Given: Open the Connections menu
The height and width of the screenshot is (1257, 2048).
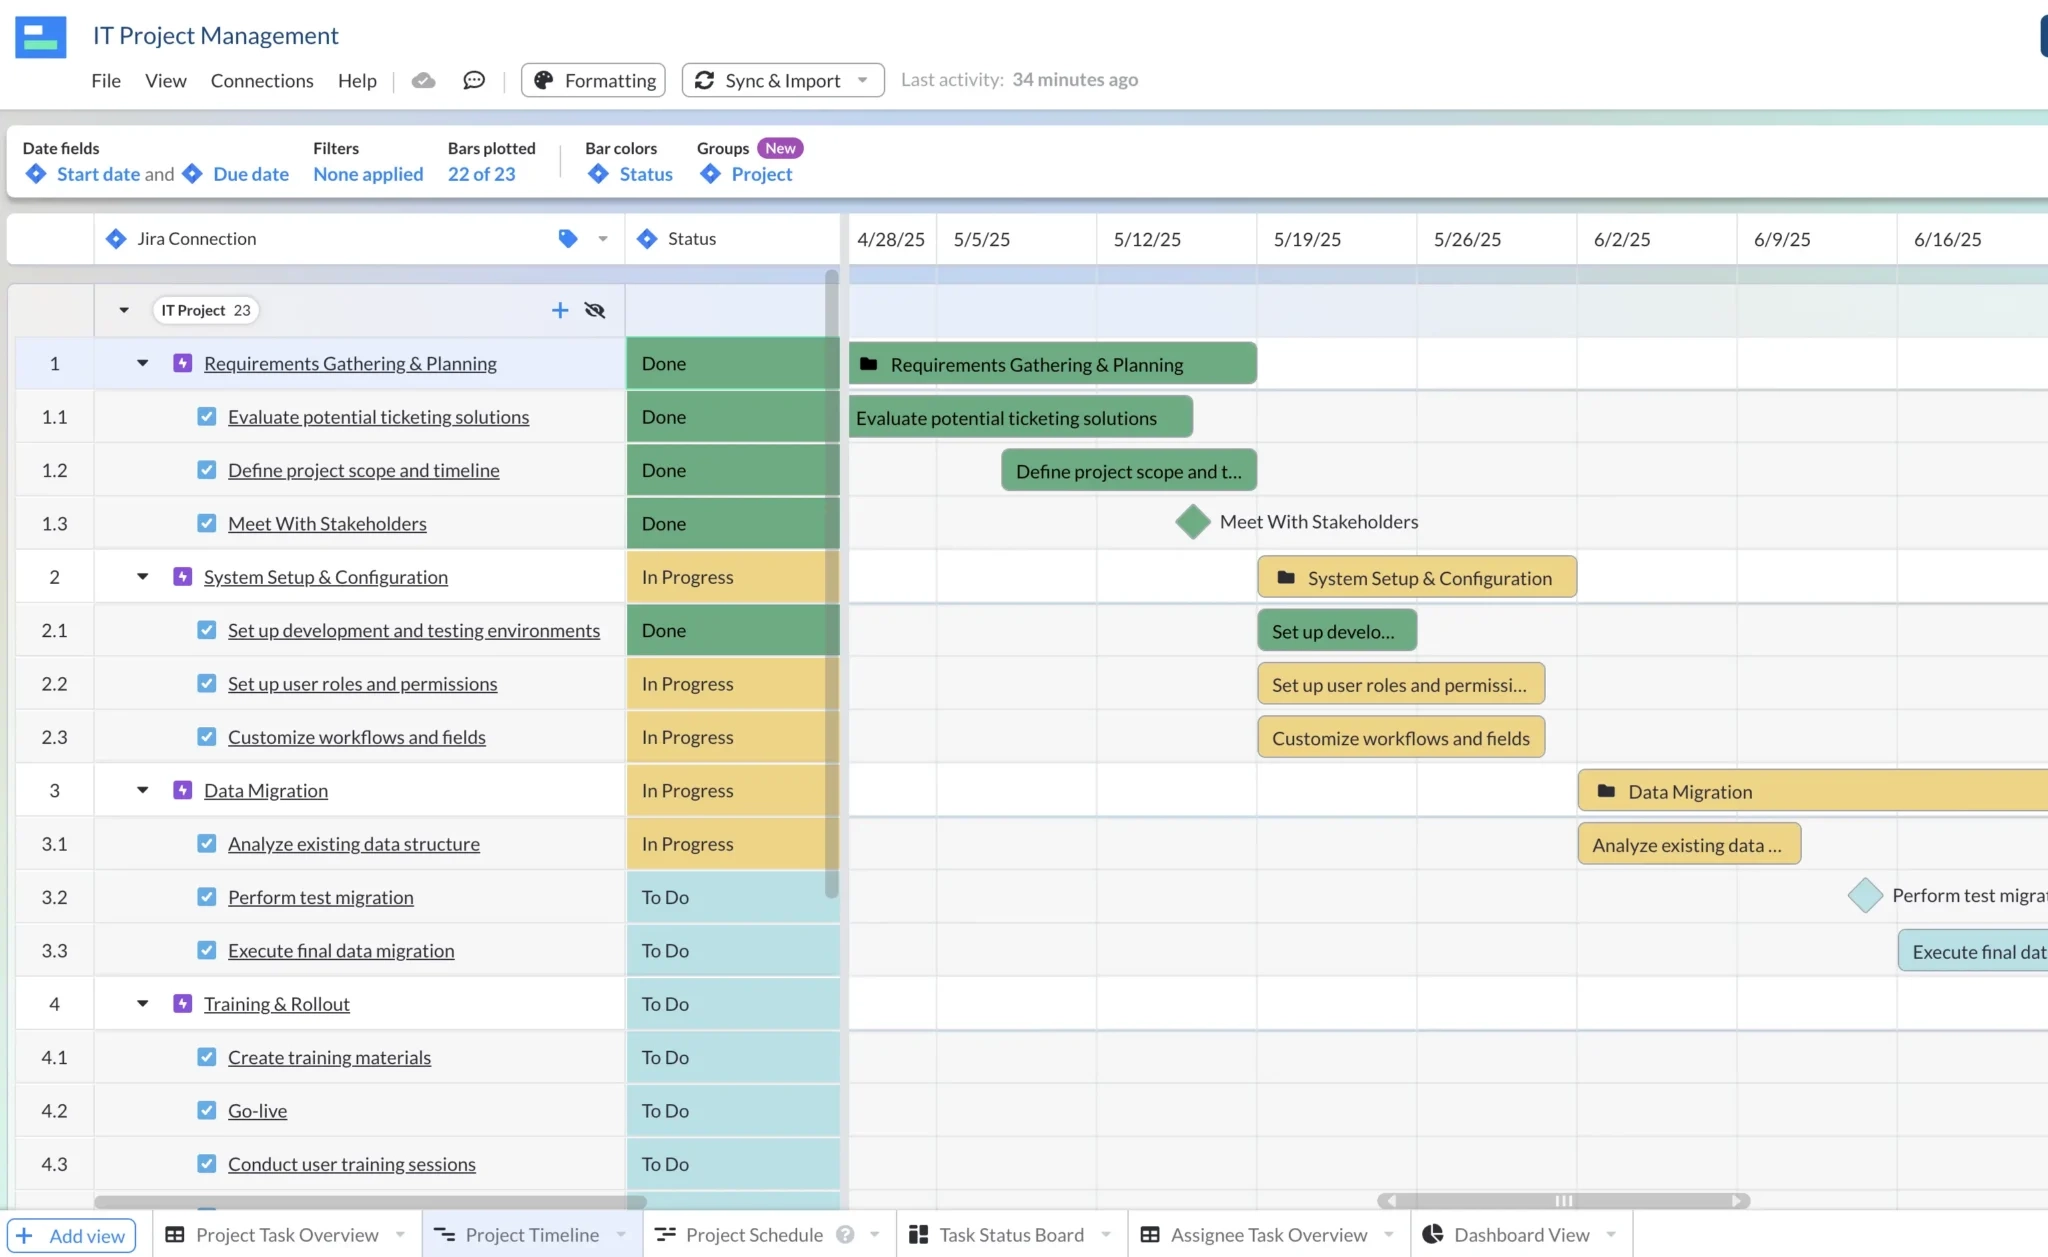Looking at the screenshot, I should [x=261, y=80].
